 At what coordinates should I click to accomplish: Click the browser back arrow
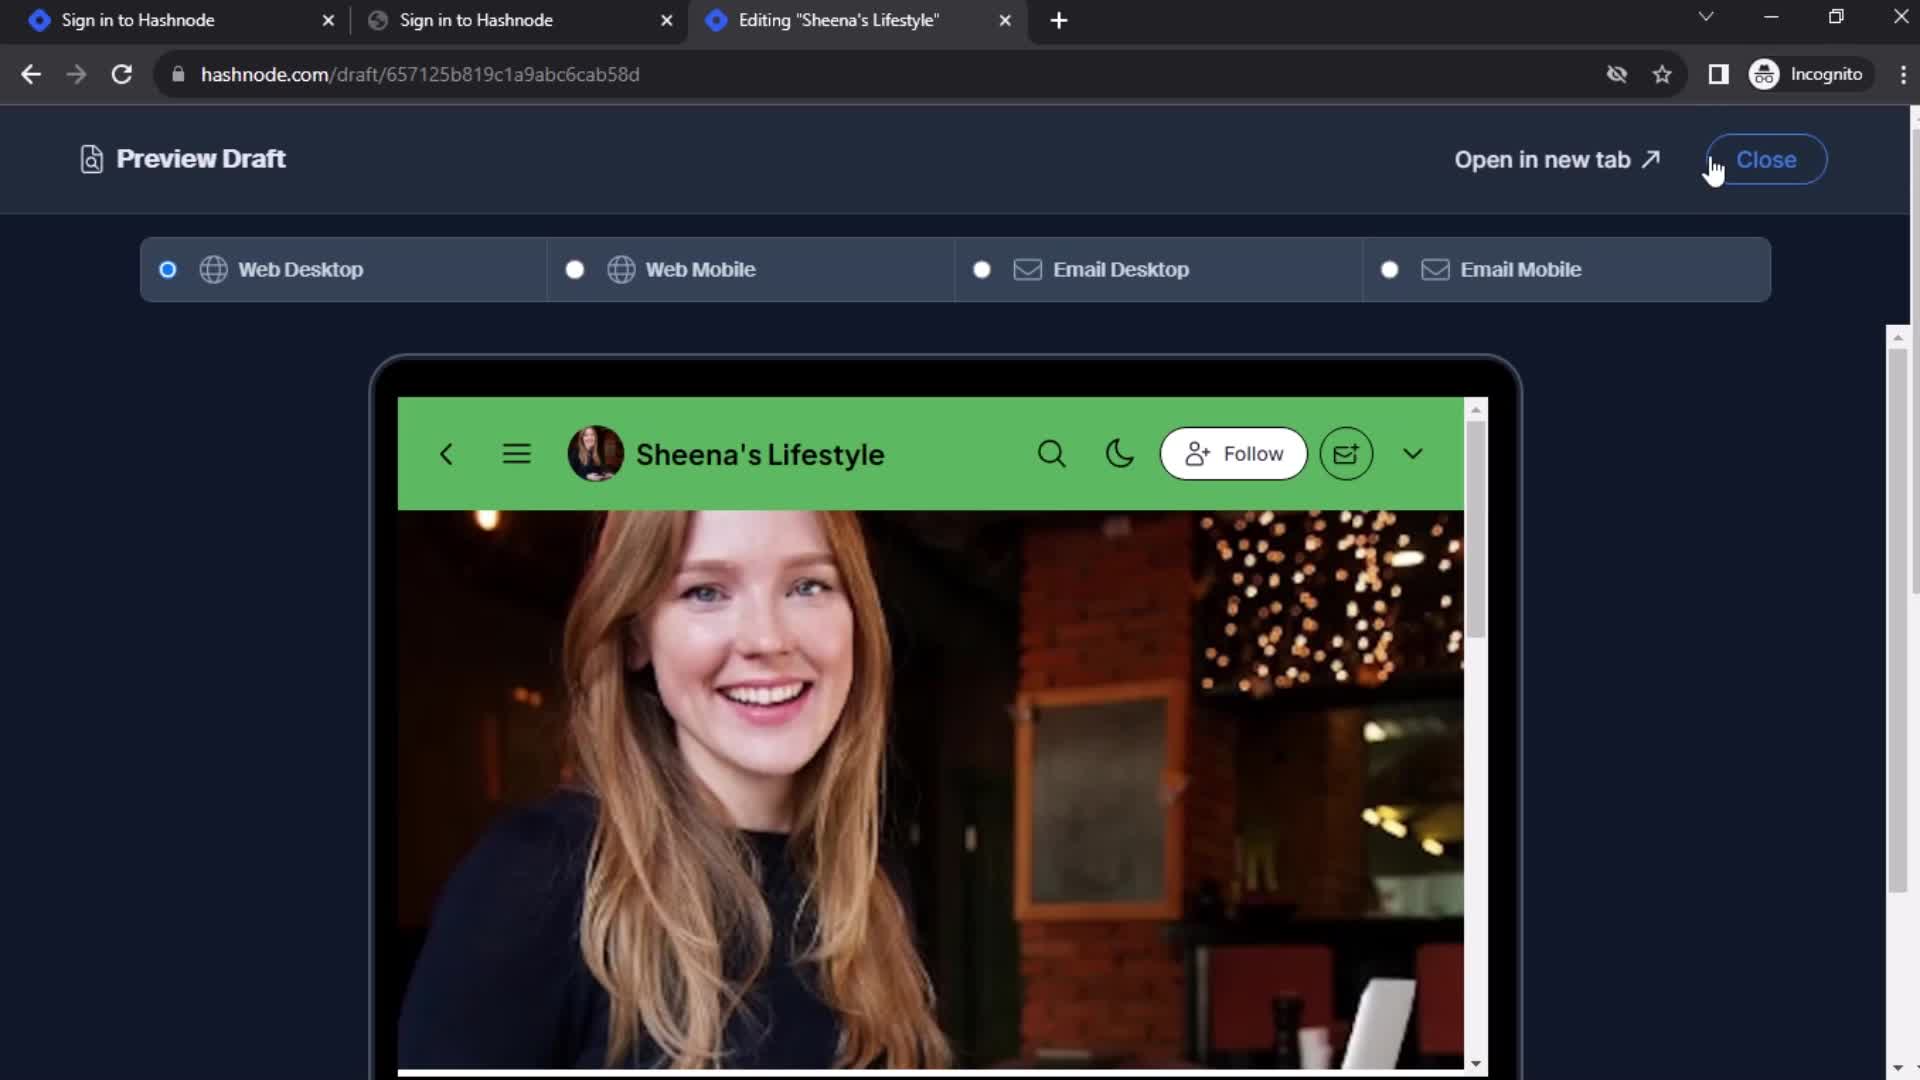click(31, 74)
